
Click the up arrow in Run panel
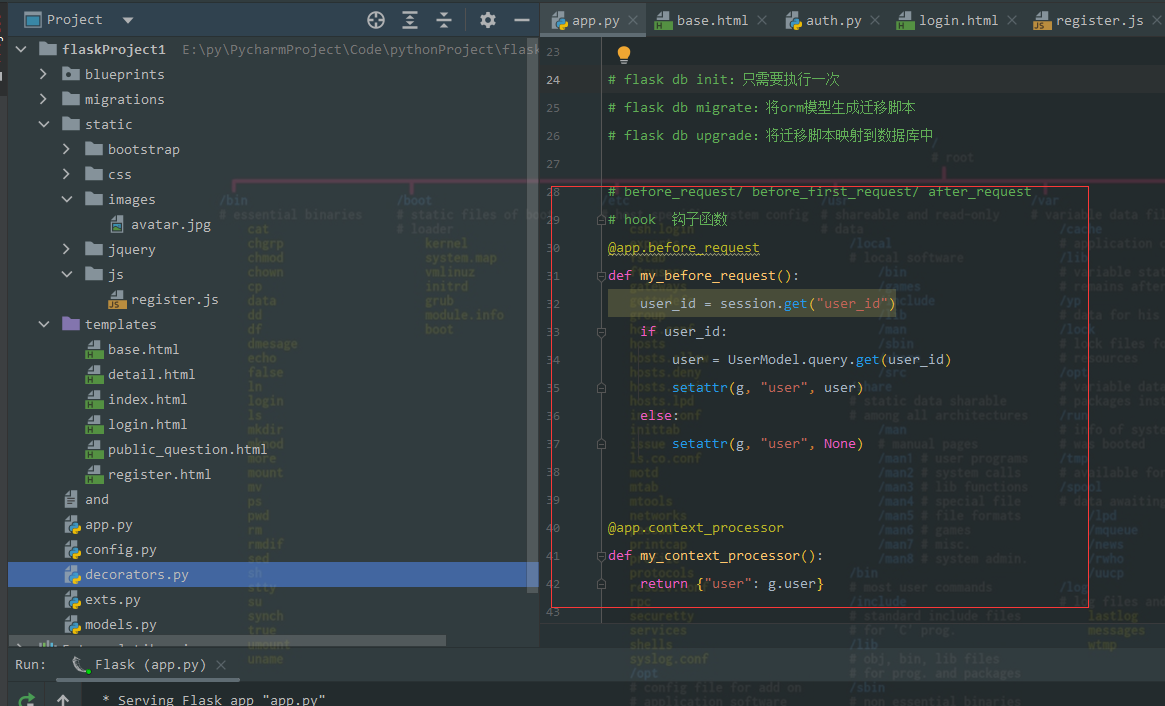point(63,699)
